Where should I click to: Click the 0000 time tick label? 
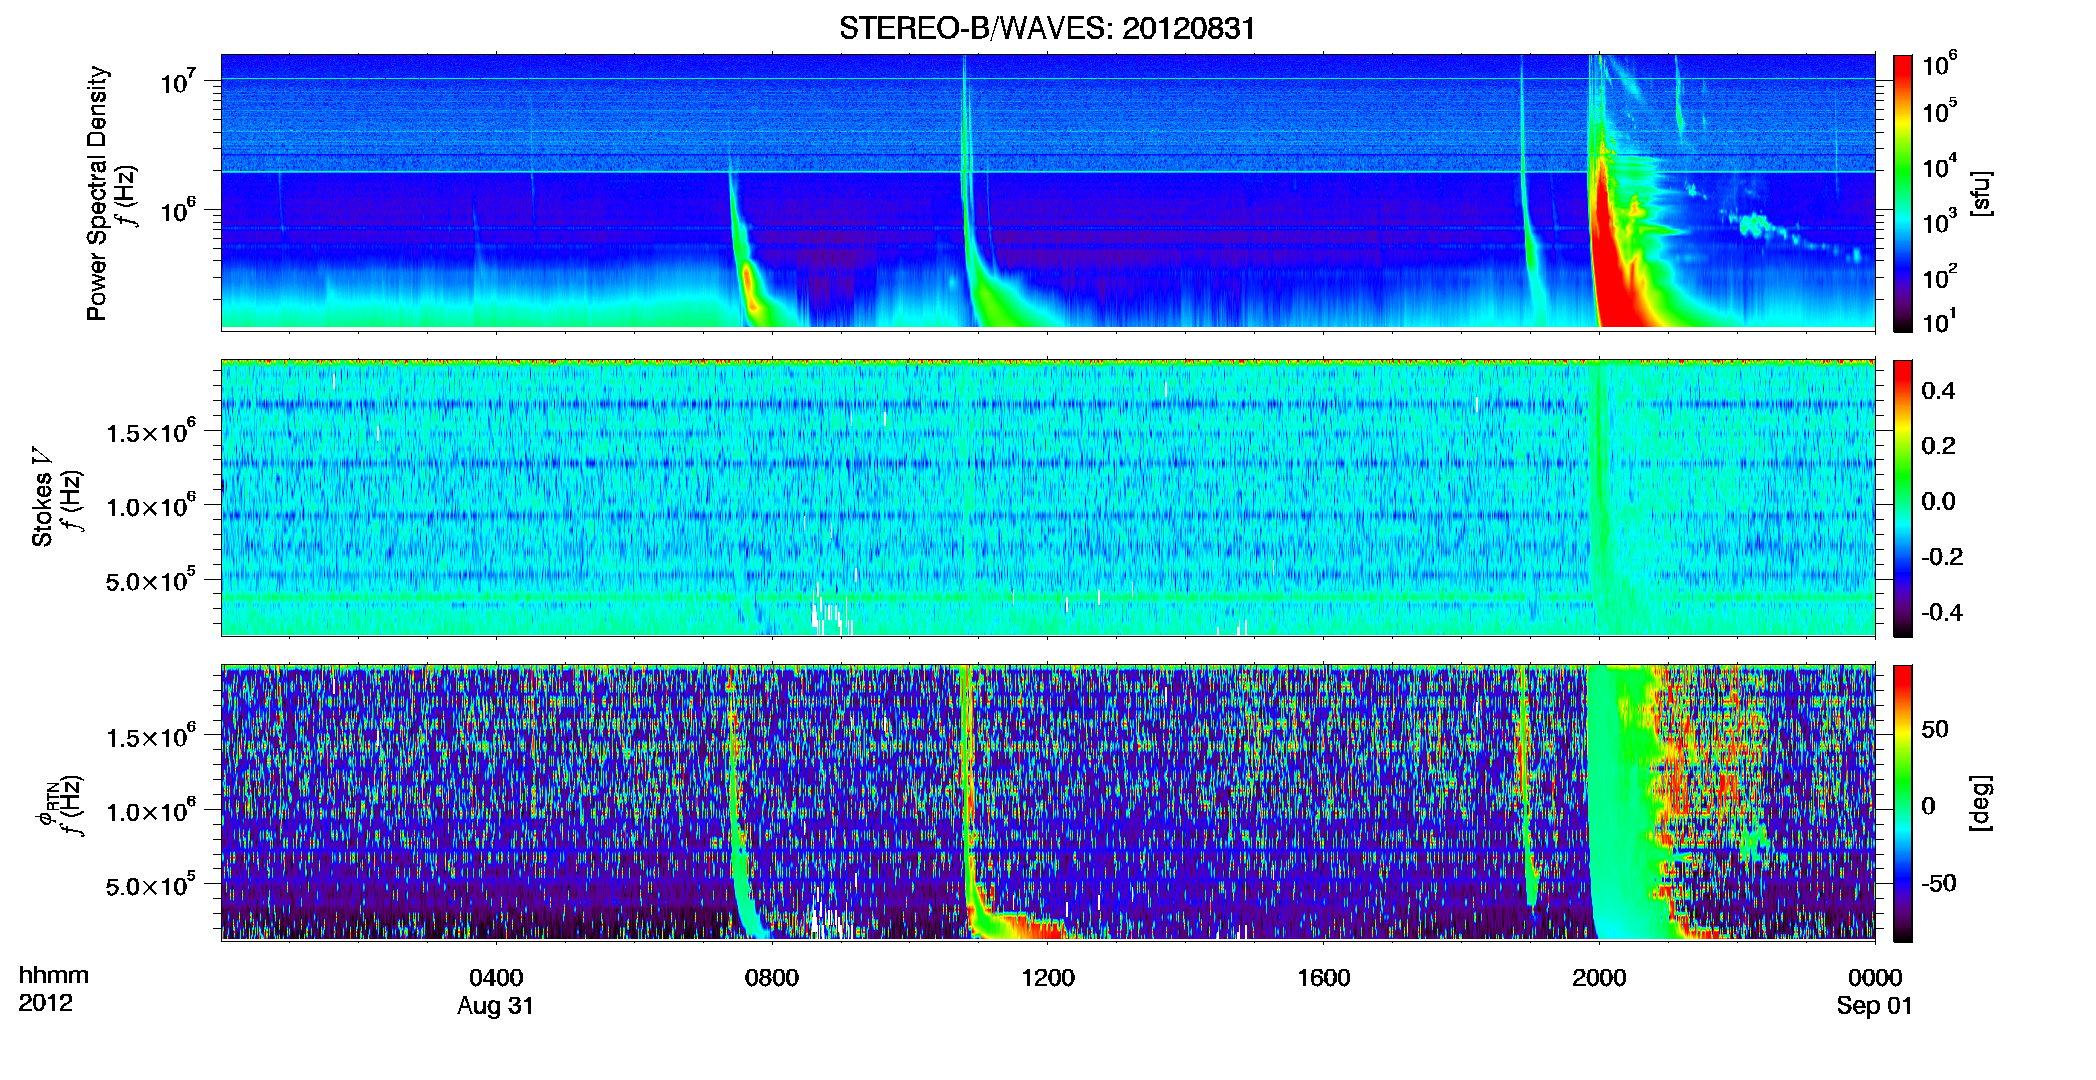coord(1875,978)
